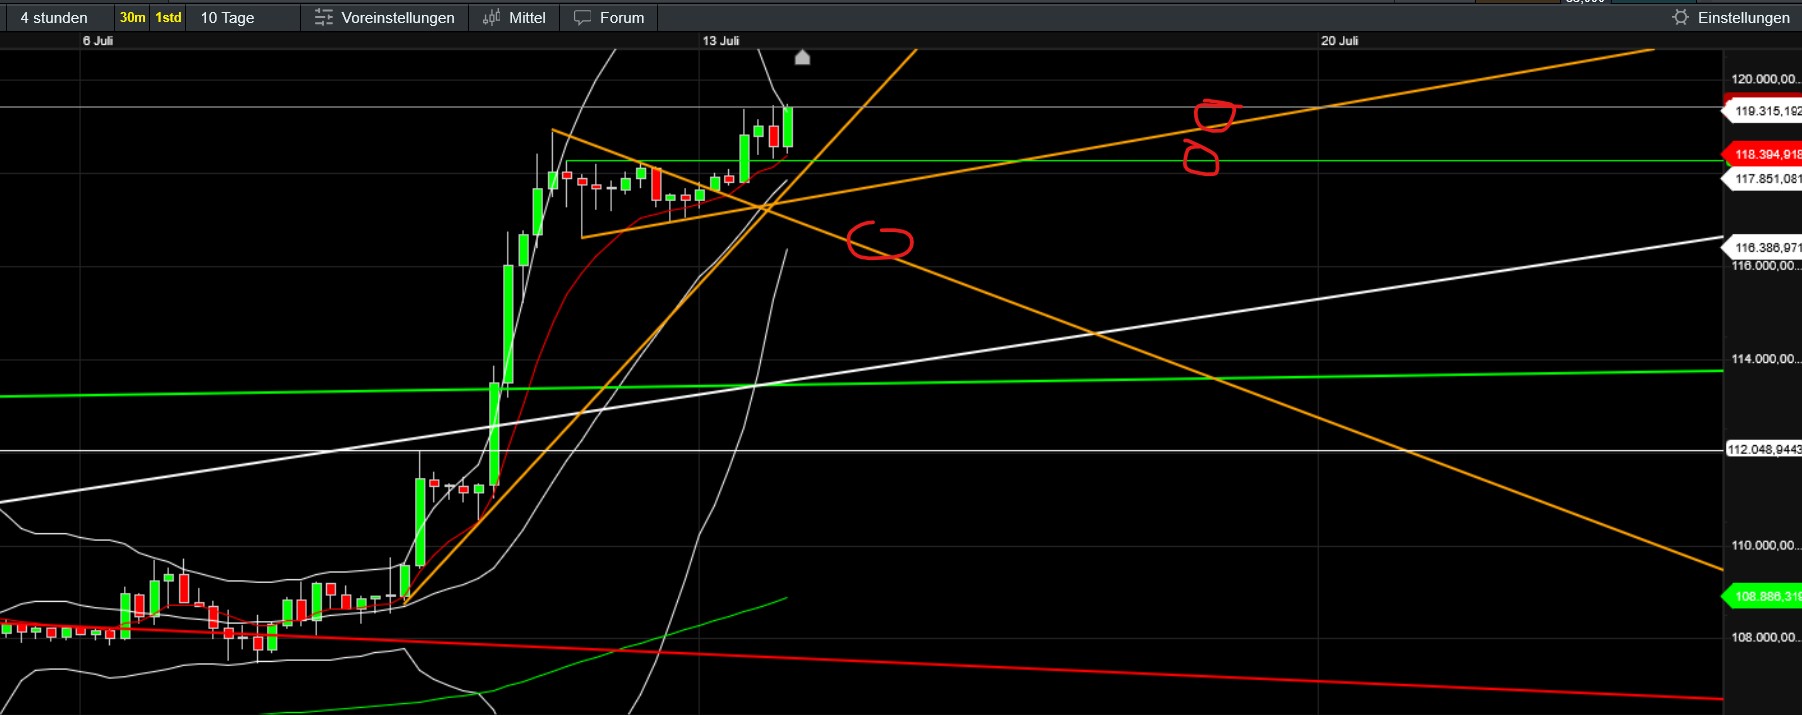
Task: Choose the 10 Tage range
Action: [227, 18]
